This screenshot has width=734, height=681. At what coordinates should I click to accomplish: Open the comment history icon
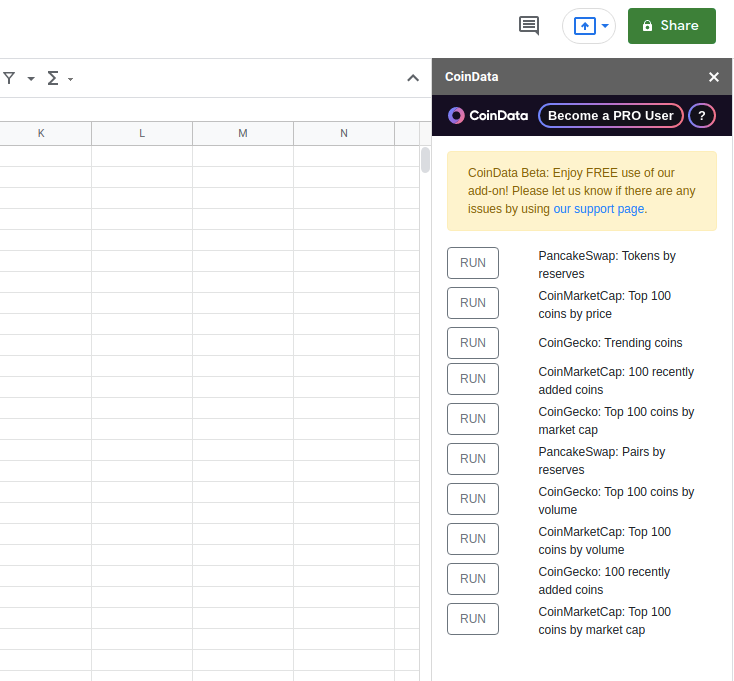[529, 26]
